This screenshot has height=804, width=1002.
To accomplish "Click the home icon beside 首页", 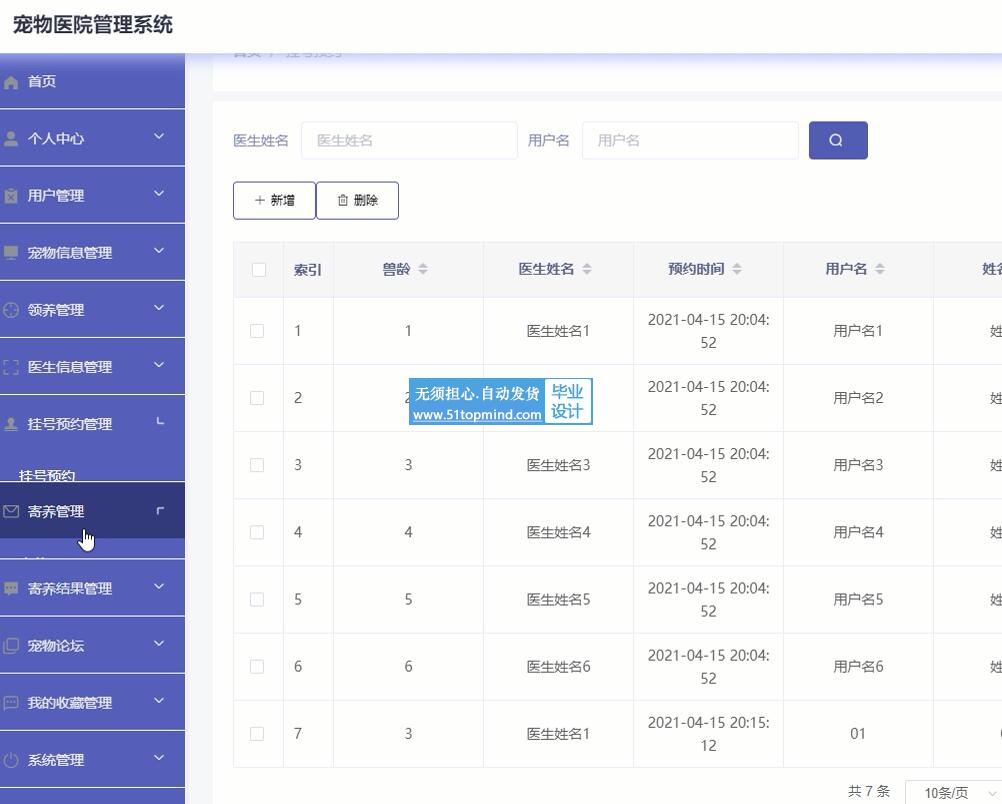I will (12, 82).
